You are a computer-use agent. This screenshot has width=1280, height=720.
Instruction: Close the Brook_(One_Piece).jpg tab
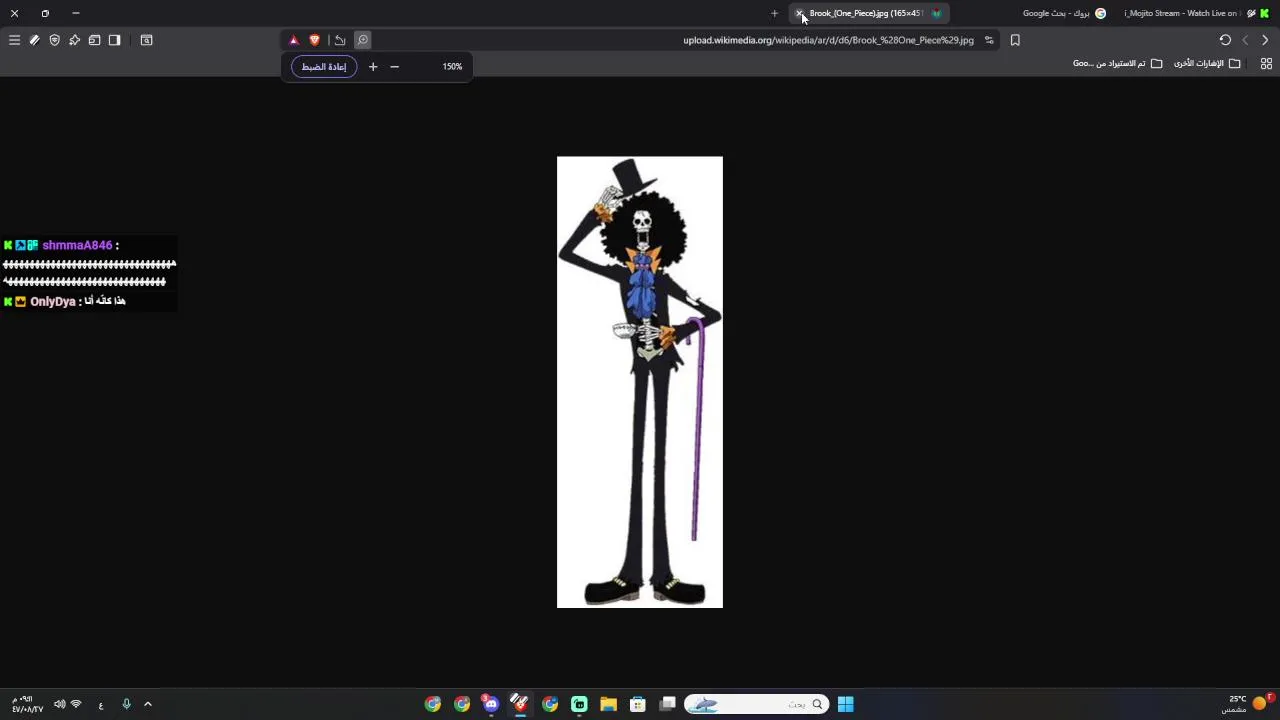click(x=799, y=13)
